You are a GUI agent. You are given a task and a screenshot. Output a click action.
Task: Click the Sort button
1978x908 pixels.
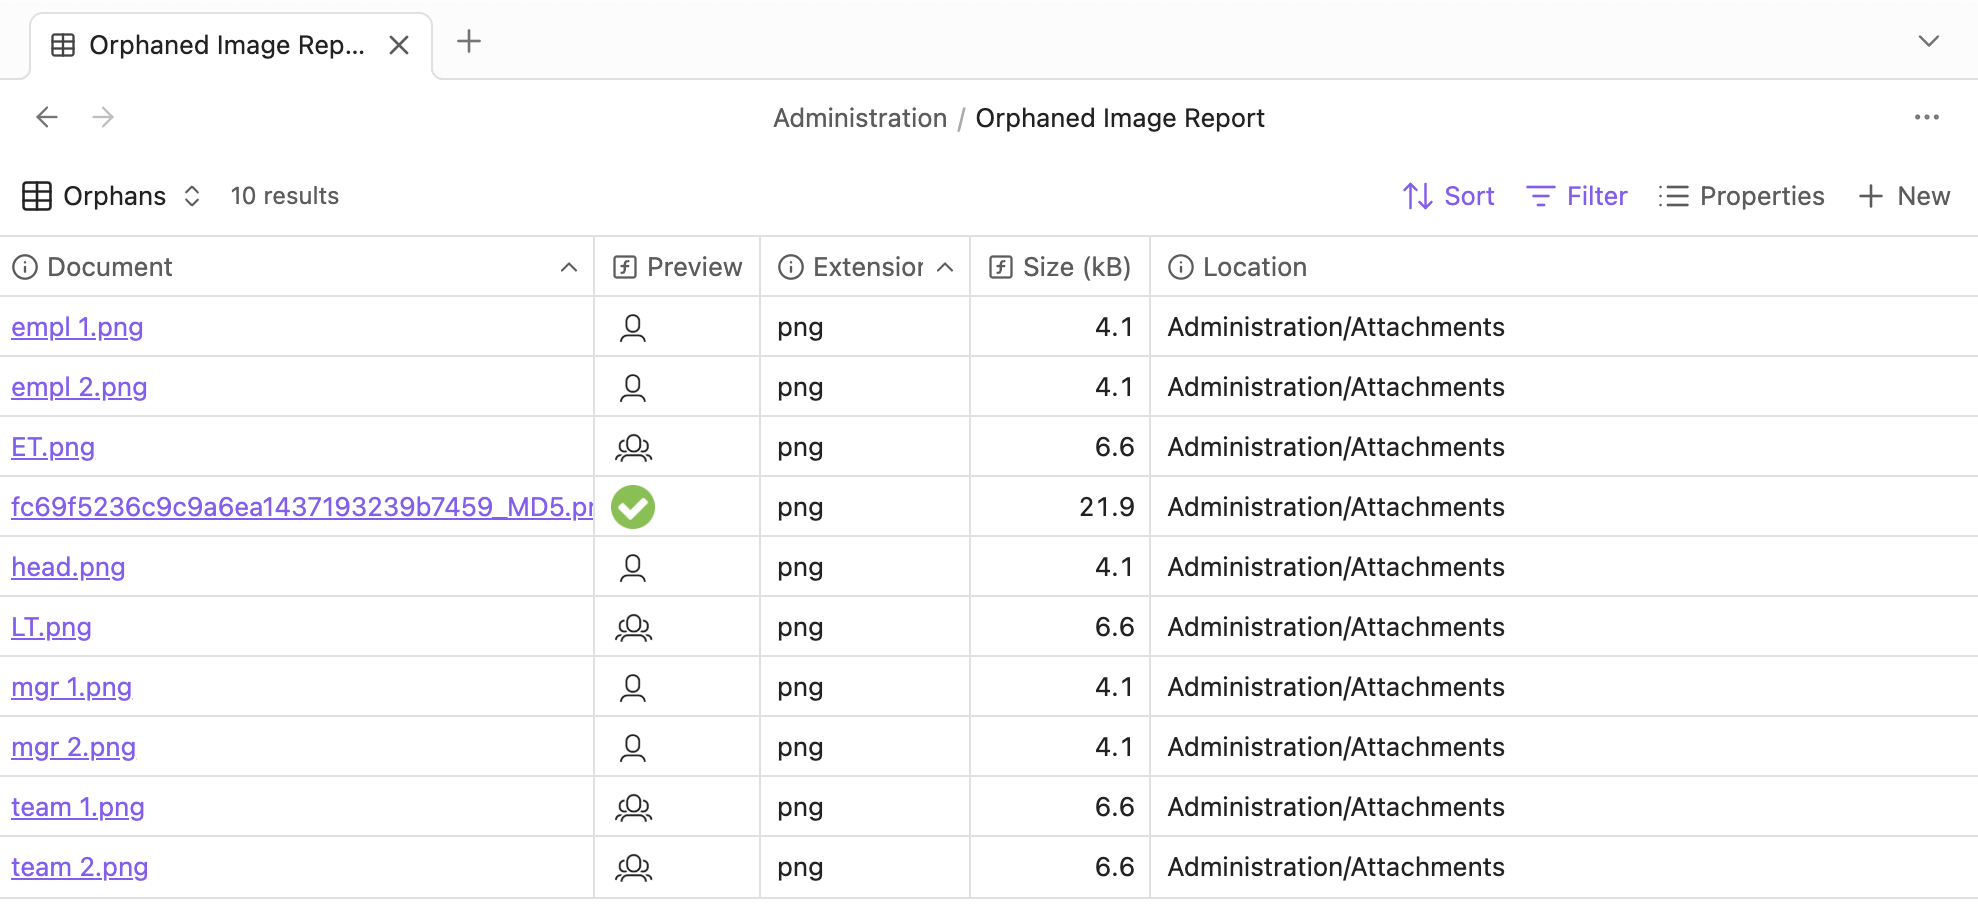(1448, 196)
